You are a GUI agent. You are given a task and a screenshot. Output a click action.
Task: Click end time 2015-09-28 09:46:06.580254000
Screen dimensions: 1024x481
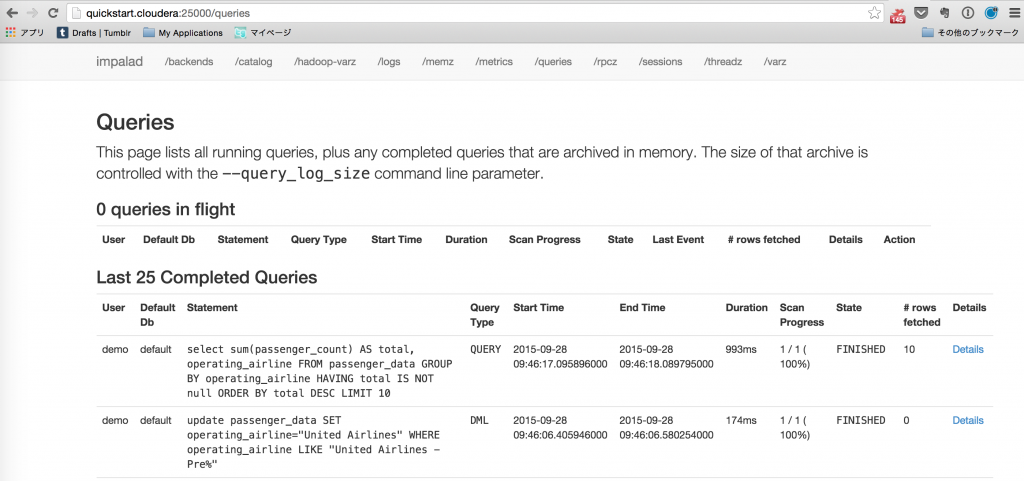point(667,427)
